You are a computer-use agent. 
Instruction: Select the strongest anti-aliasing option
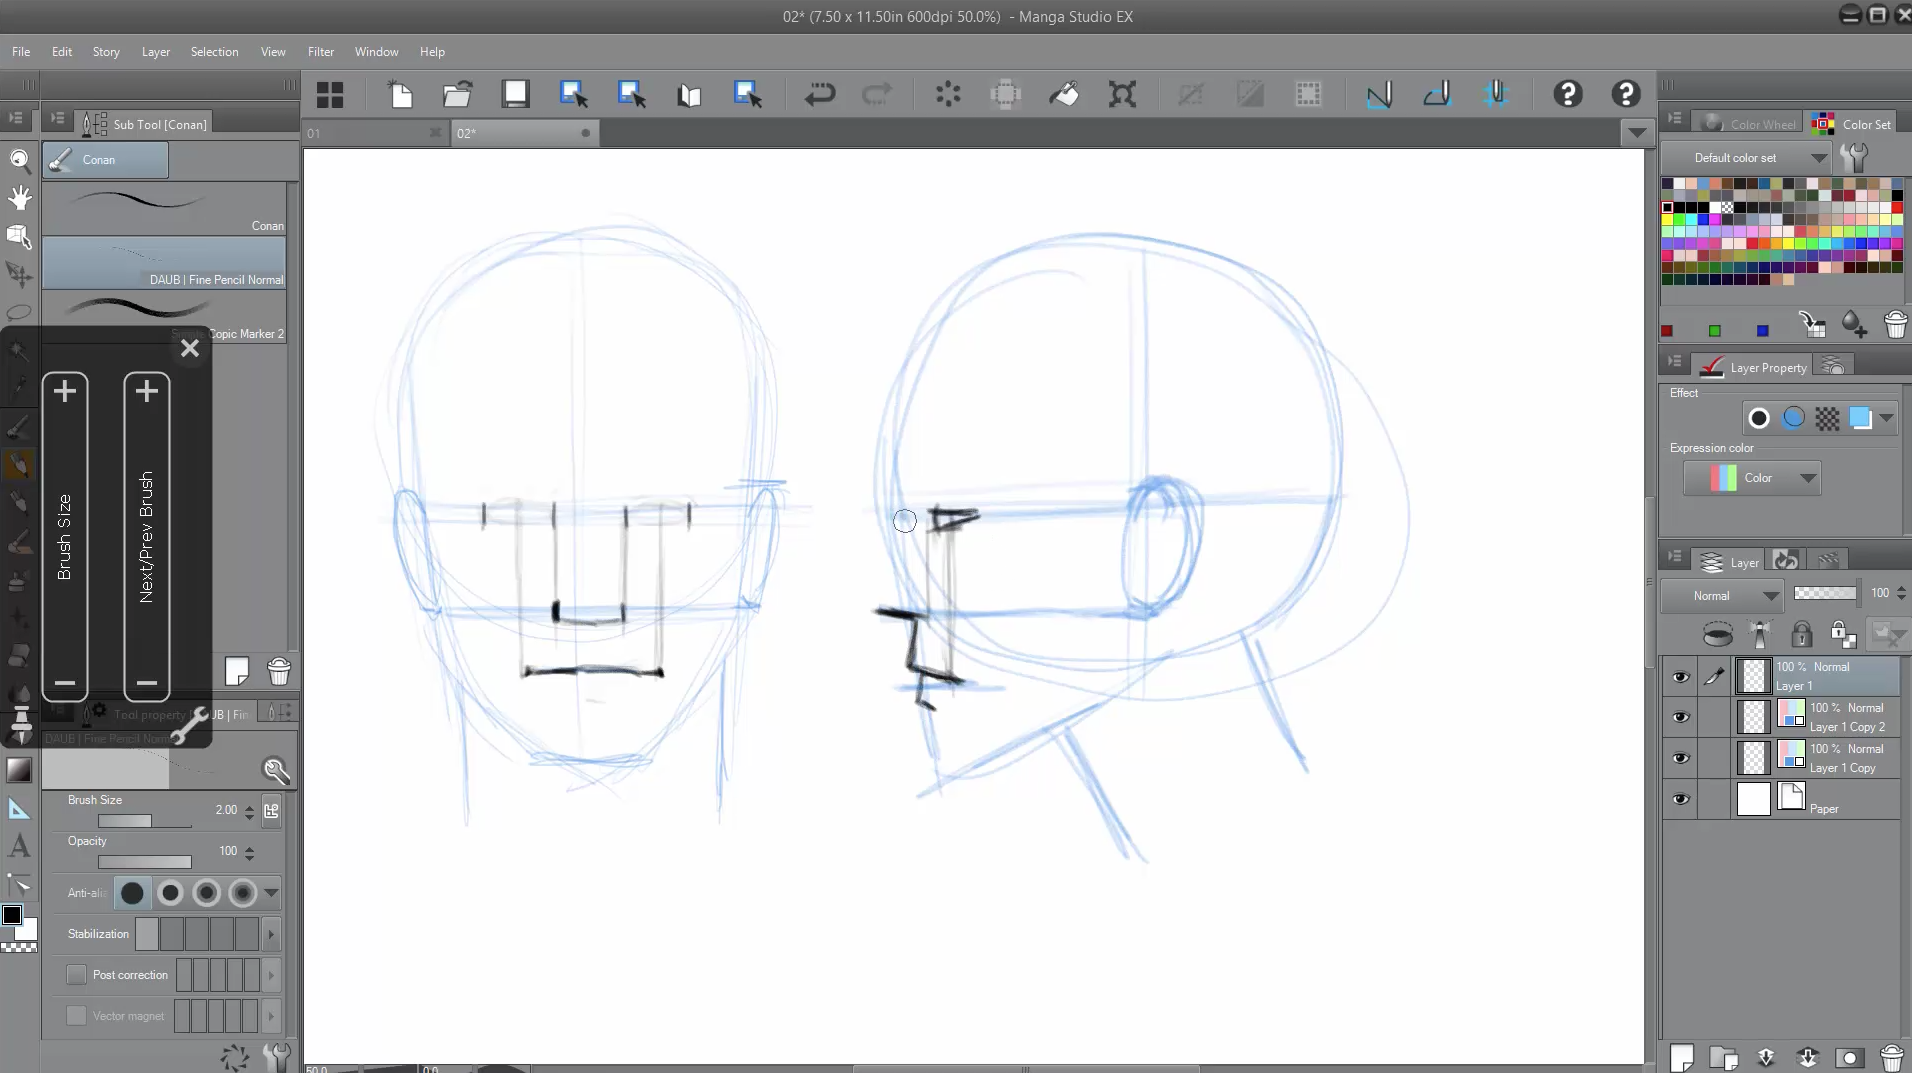(243, 893)
